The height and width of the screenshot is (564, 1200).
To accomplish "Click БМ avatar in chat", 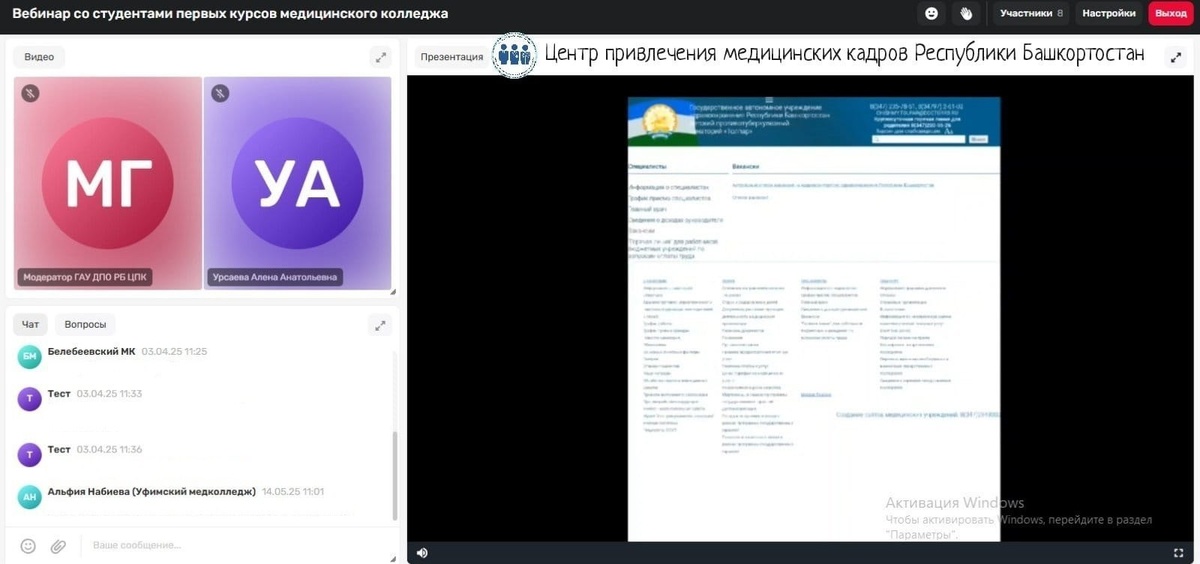I will [29, 357].
